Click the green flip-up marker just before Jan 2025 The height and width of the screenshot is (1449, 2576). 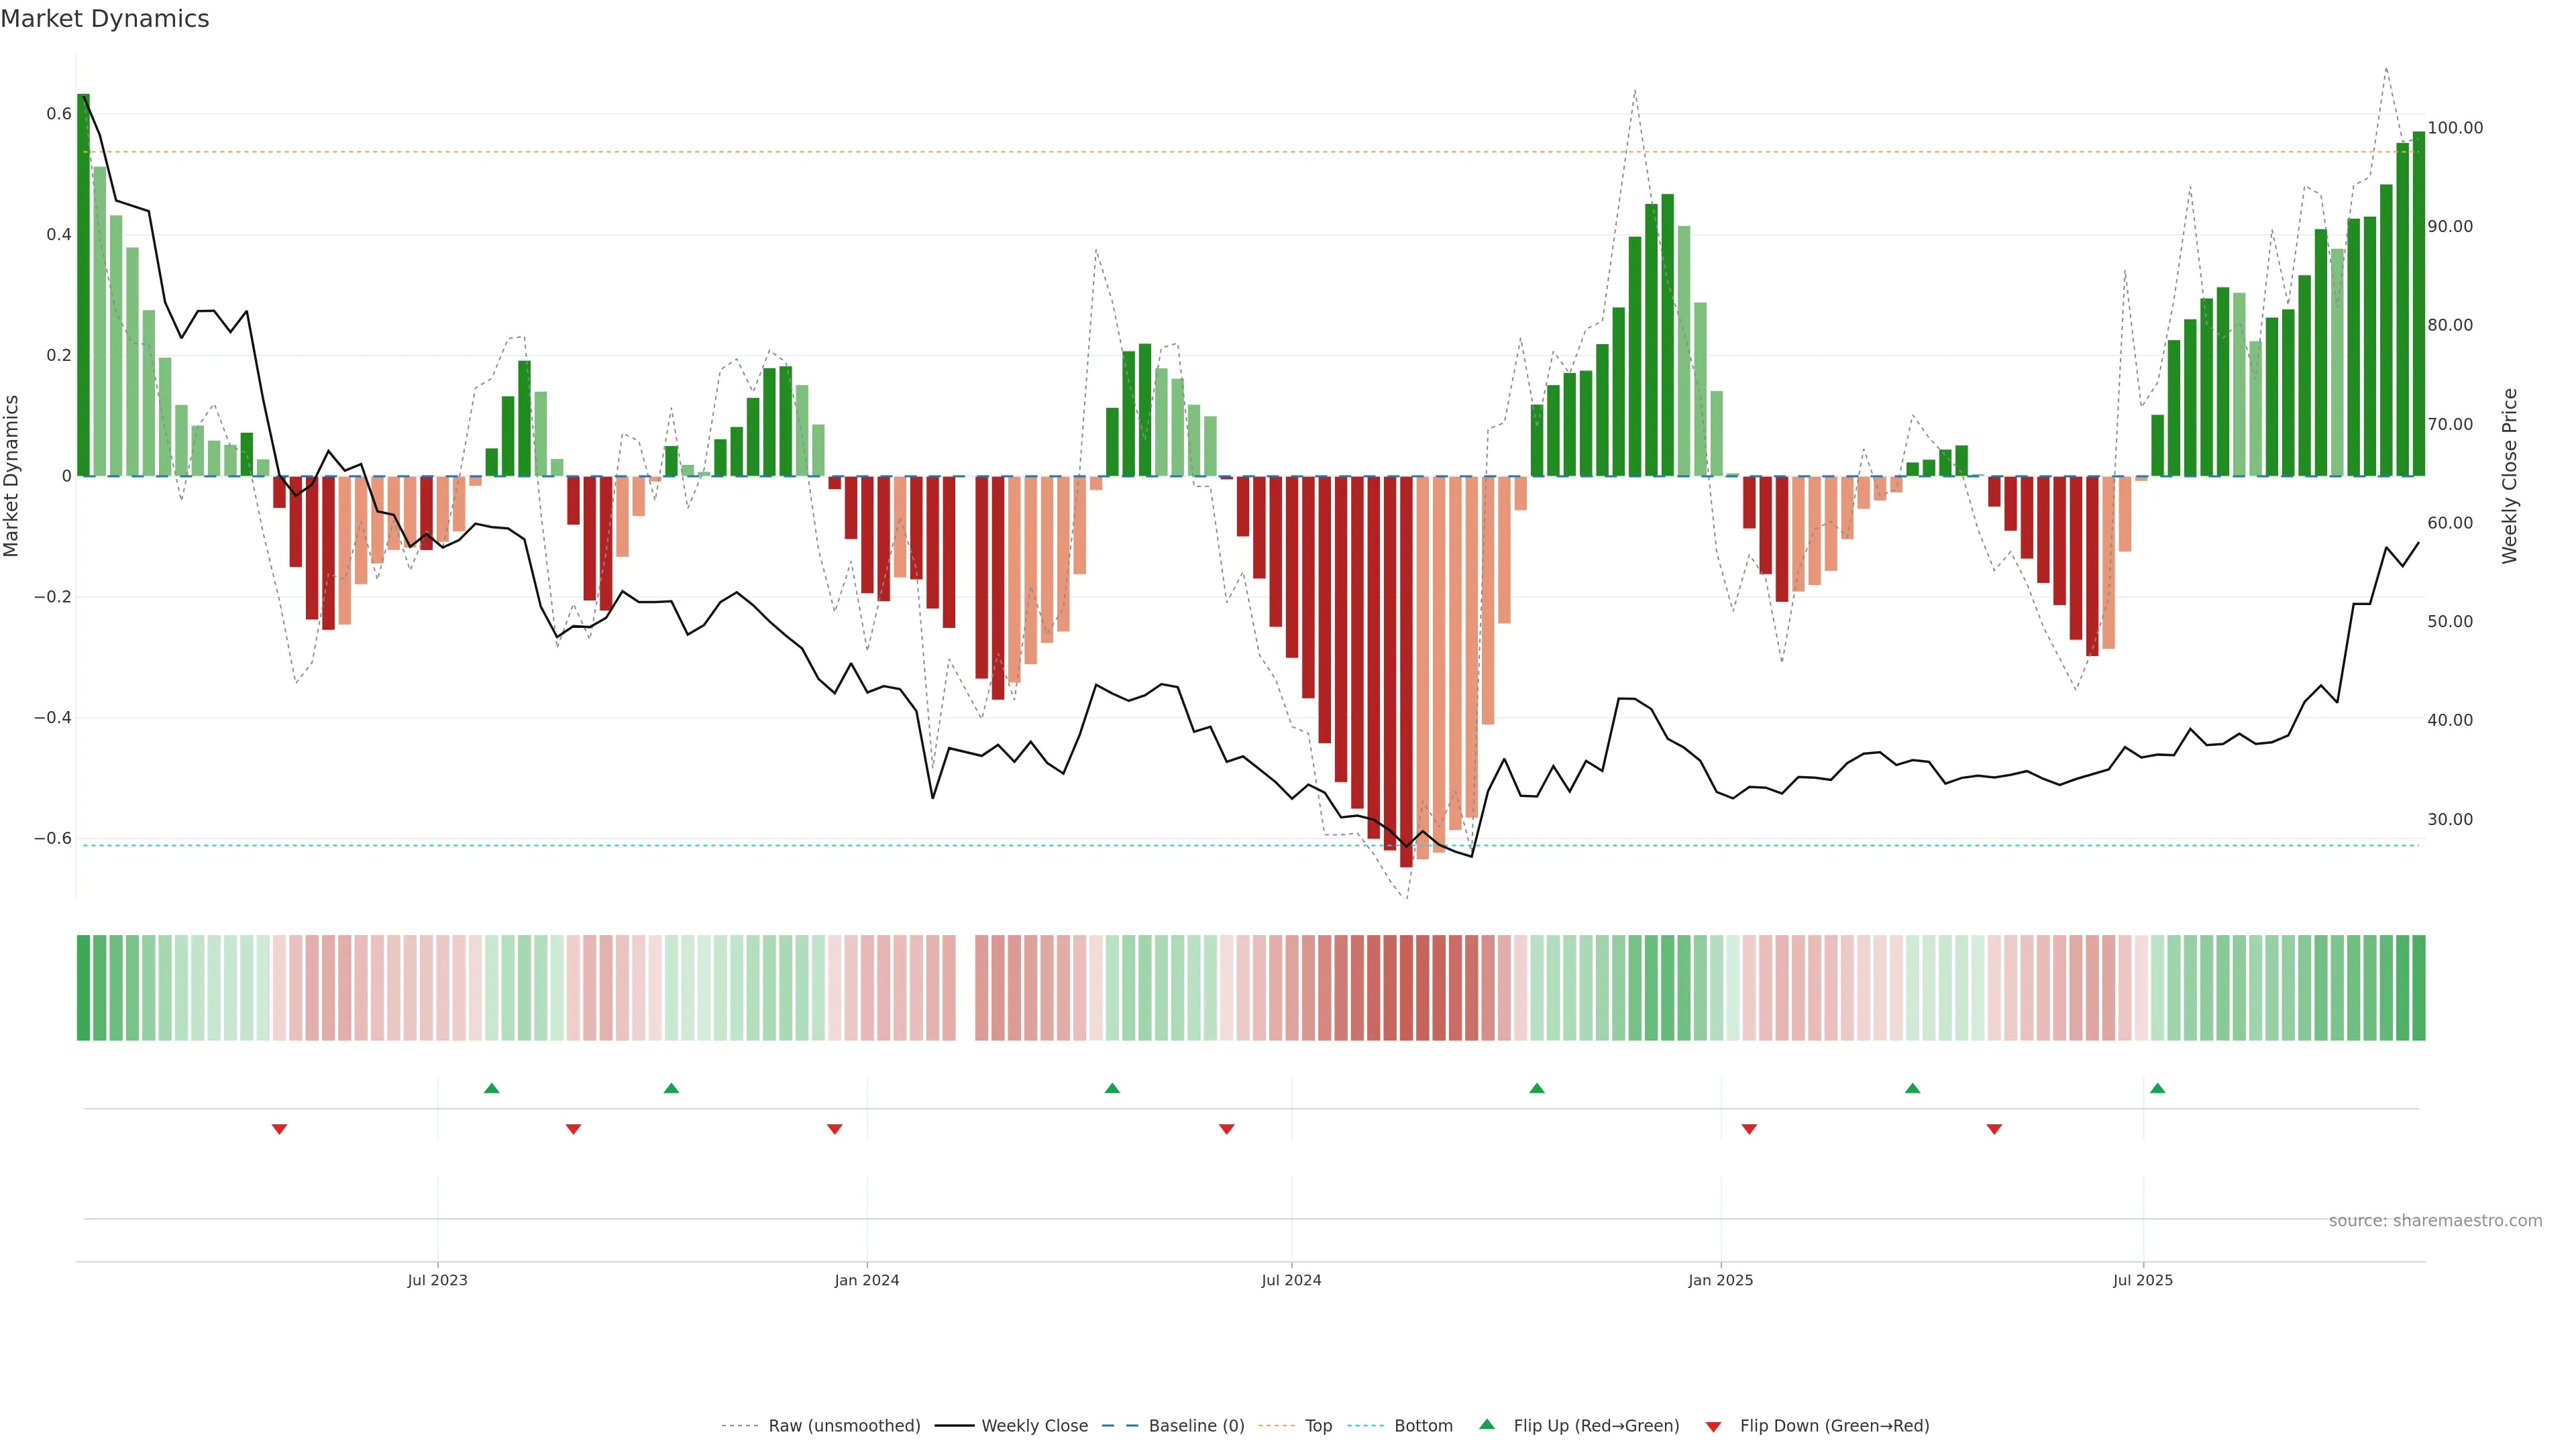coord(1537,1088)
